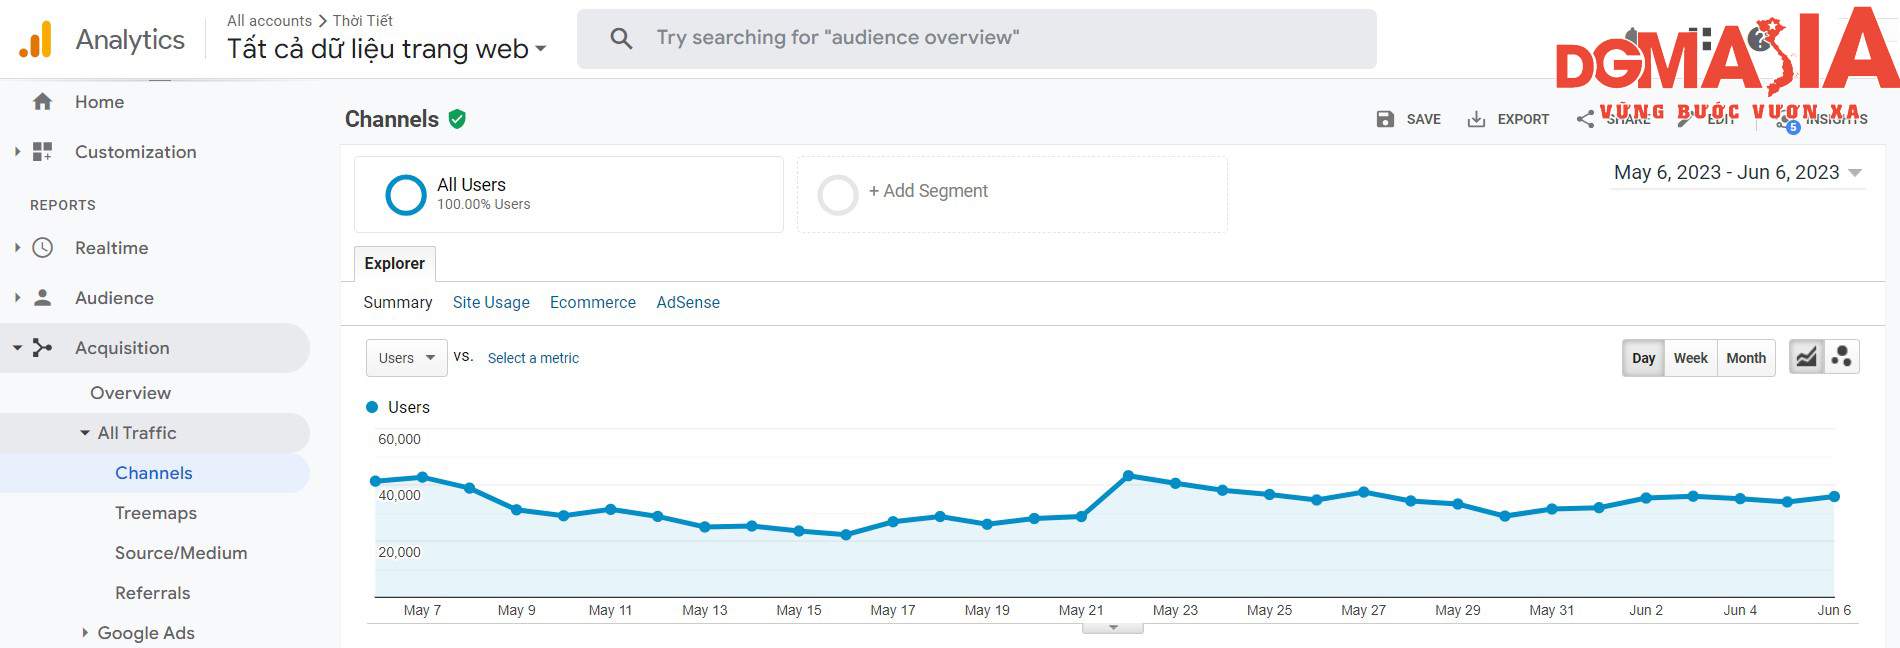This screenshot has width=1900, height=648.
Task: Click the May 22 peak data point
Action: click(x=1128, y=476)
